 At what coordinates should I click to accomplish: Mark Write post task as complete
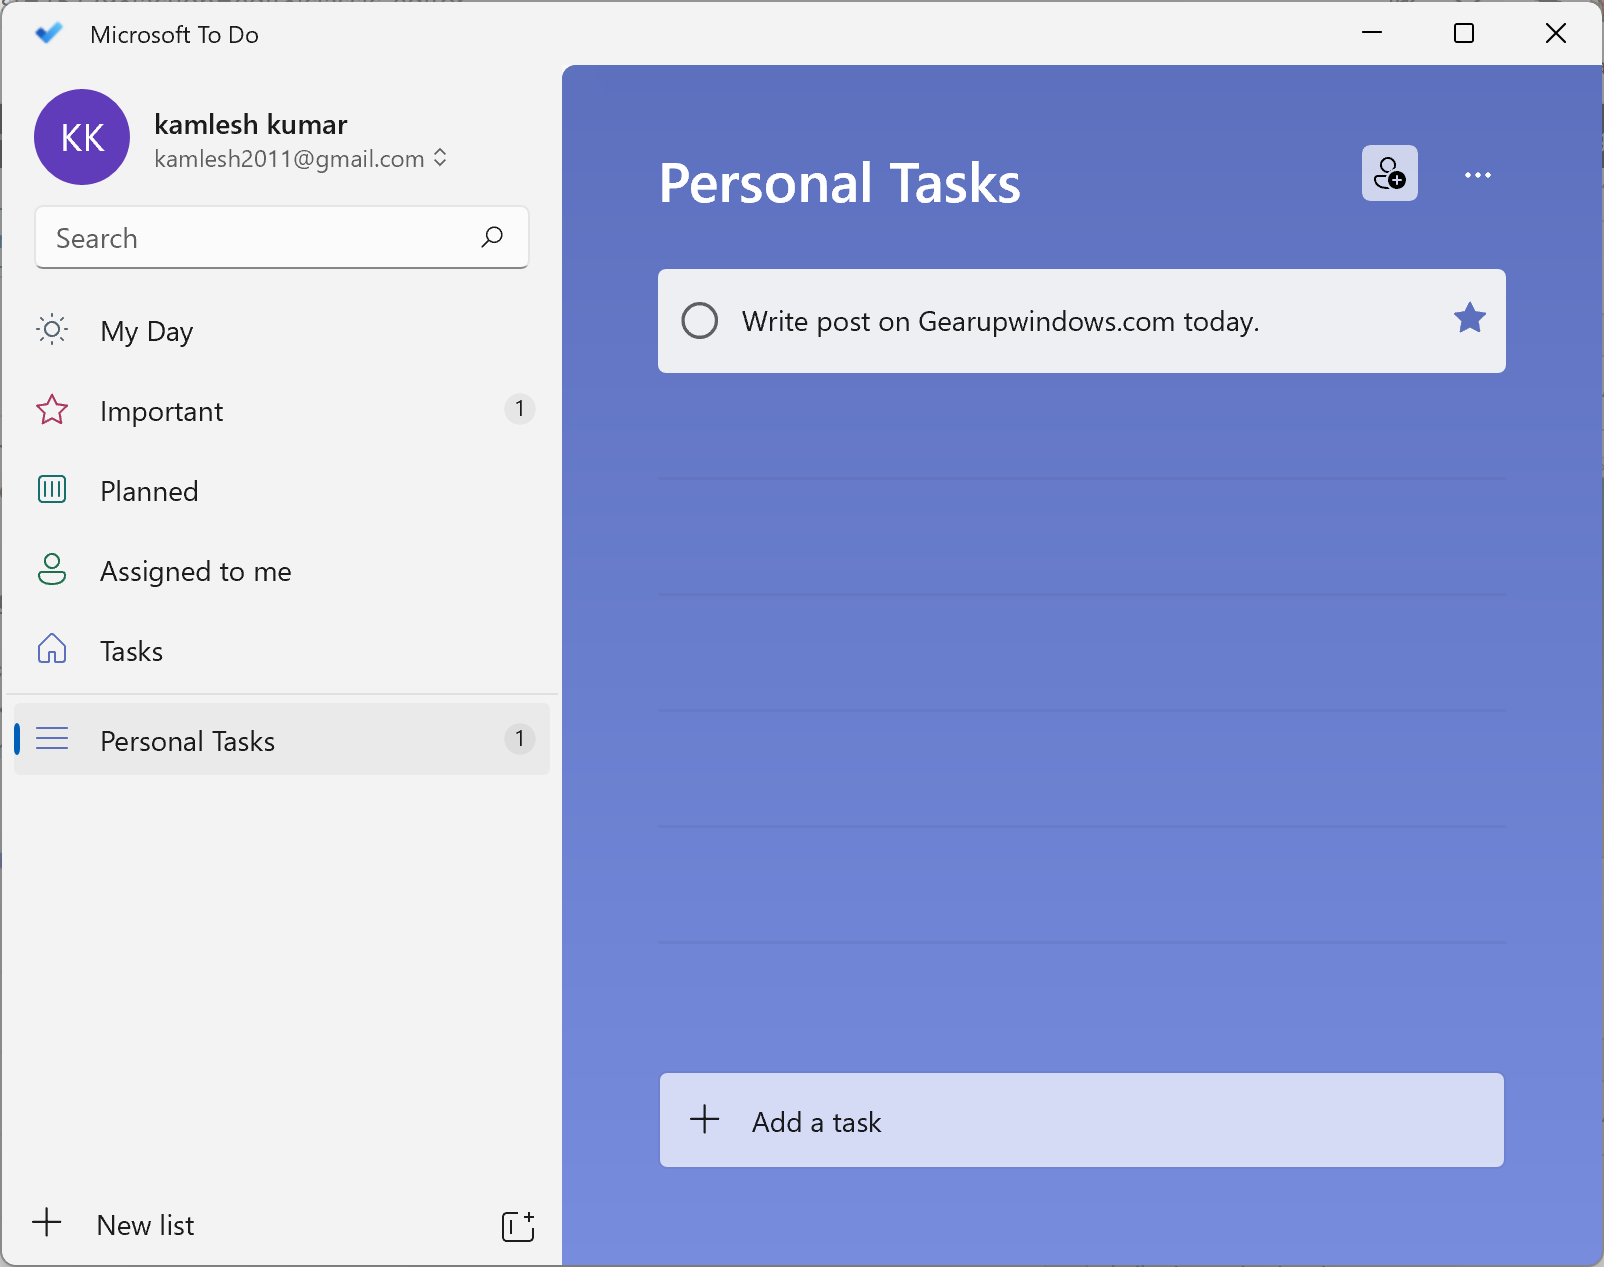click(x=699, y=321)
